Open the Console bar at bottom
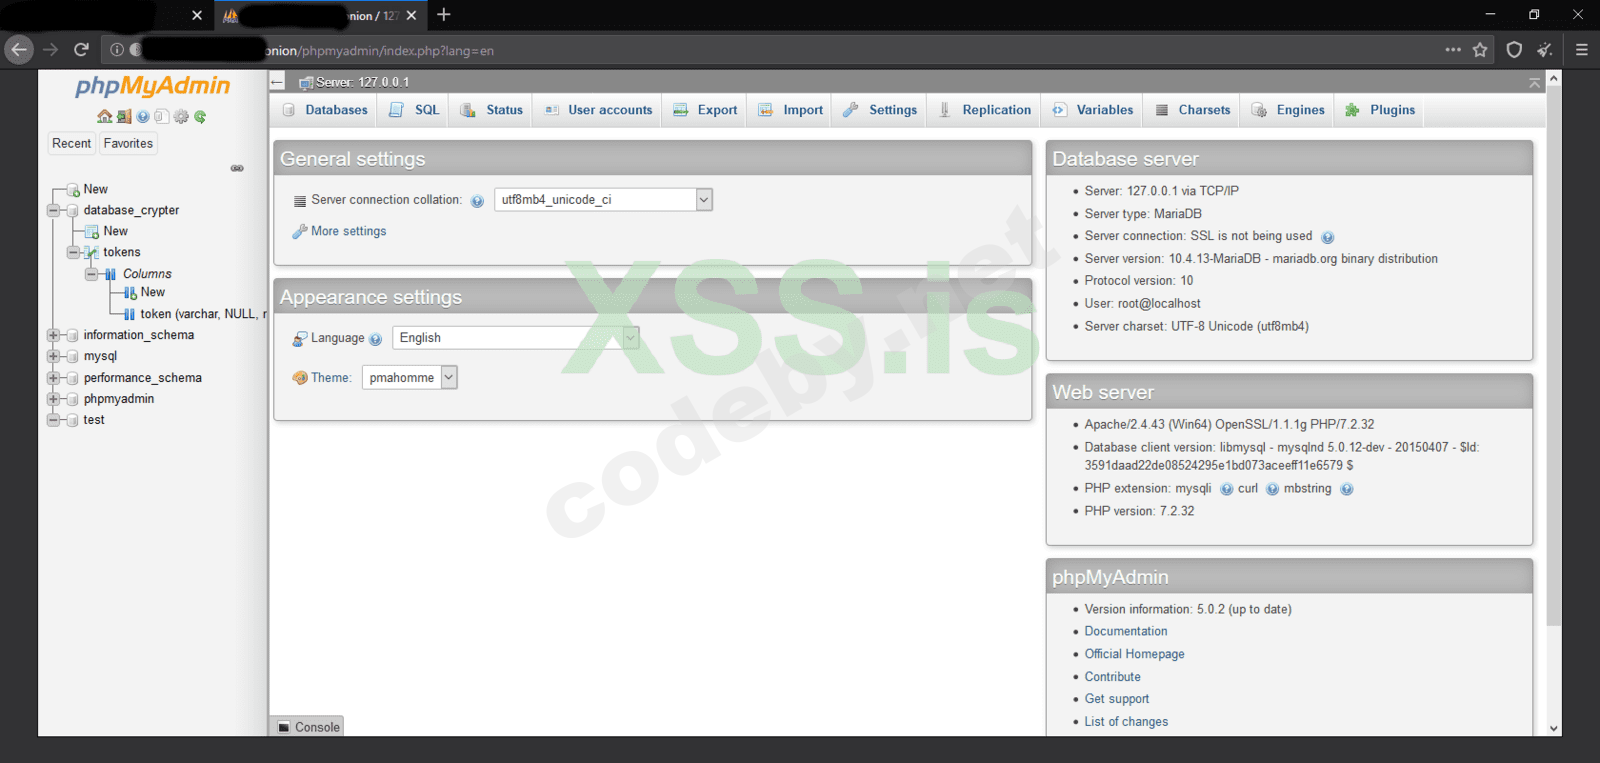The image size is (1600, 763). 308,727
